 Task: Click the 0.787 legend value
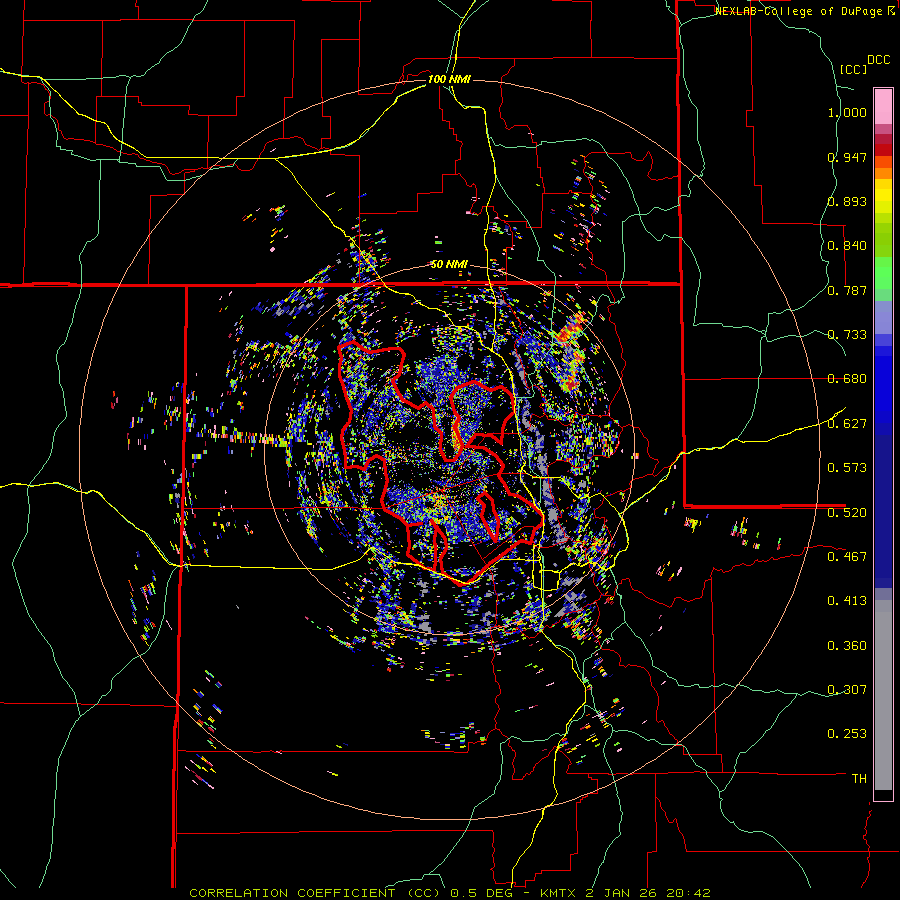click(x=847, y=290)
